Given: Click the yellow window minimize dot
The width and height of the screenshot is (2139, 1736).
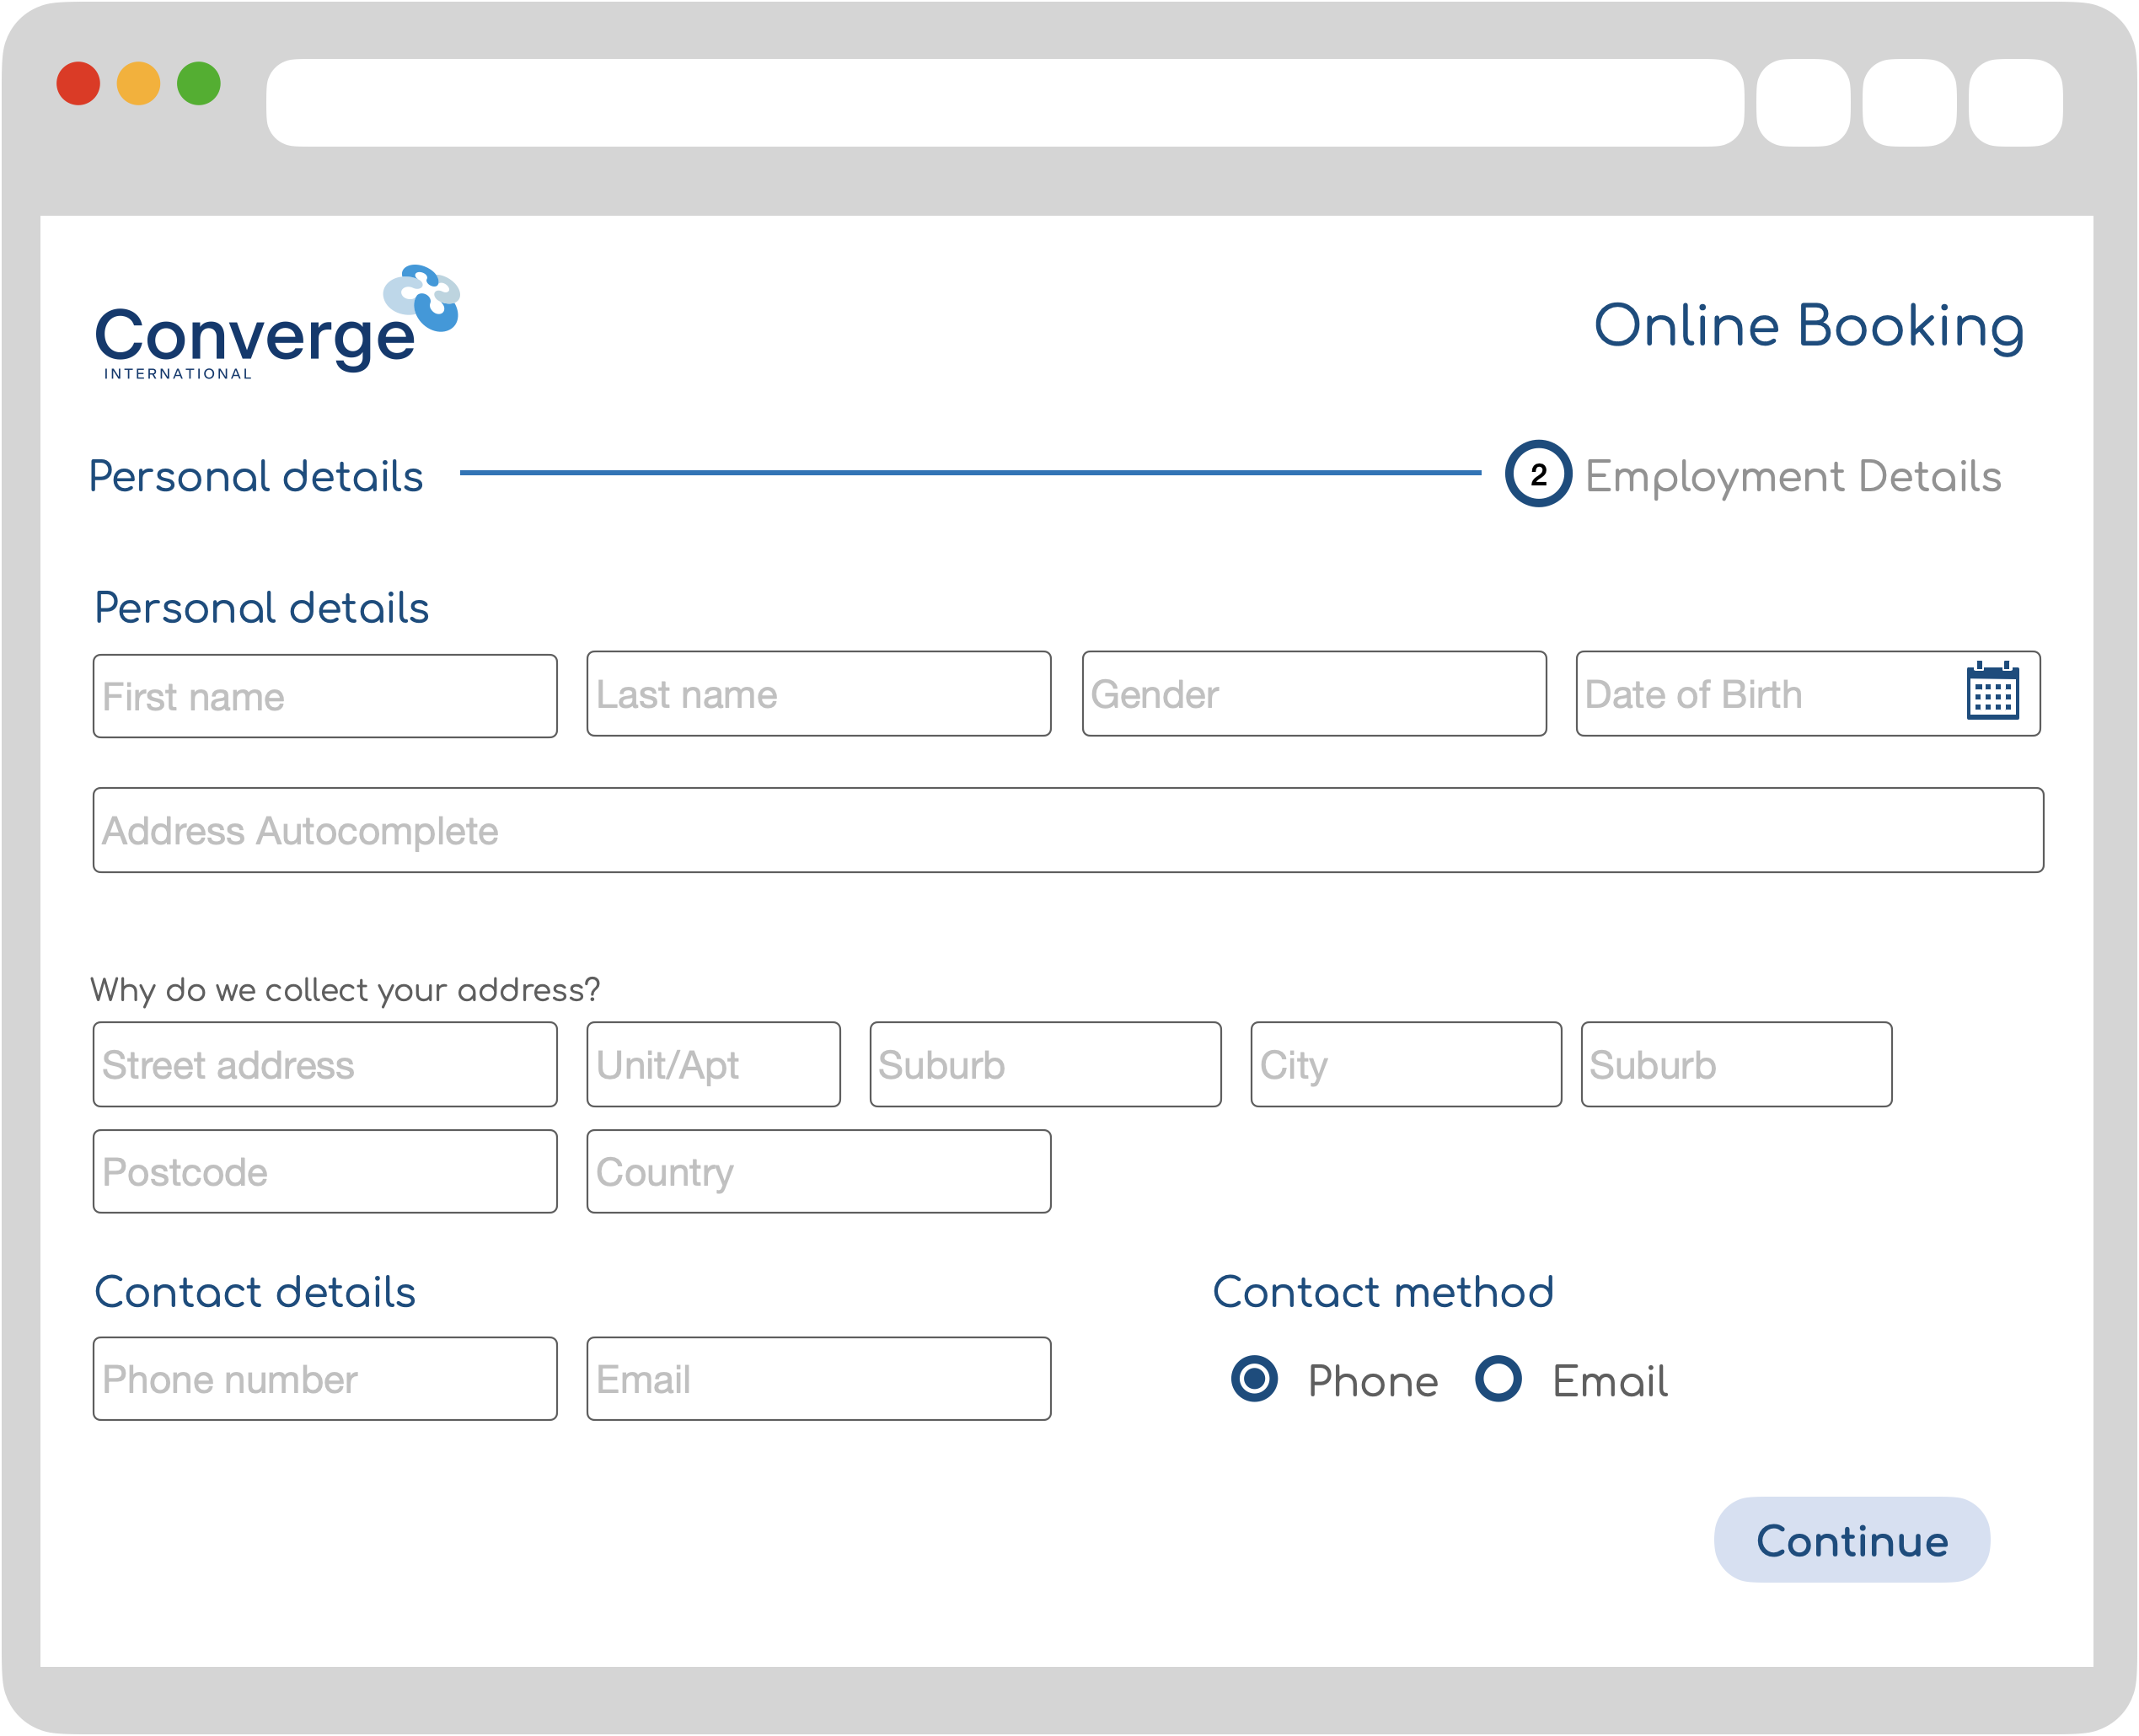Looking at the screenshot, I should [138, 84].
